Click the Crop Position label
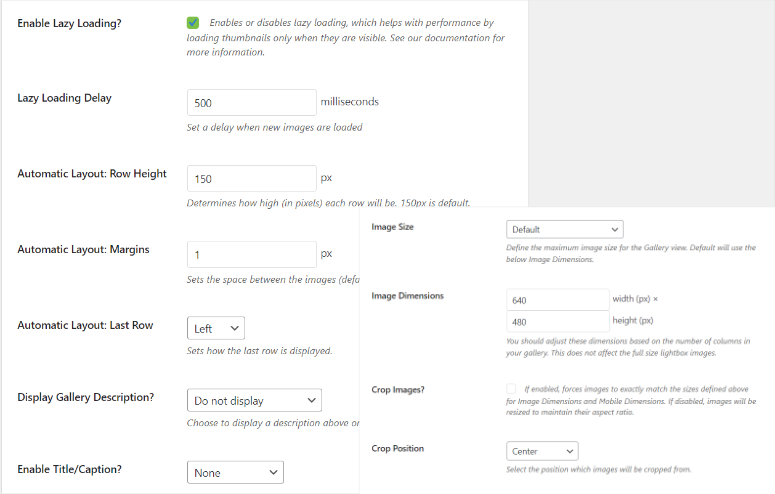The image size is (775, 494). [397, 449]
